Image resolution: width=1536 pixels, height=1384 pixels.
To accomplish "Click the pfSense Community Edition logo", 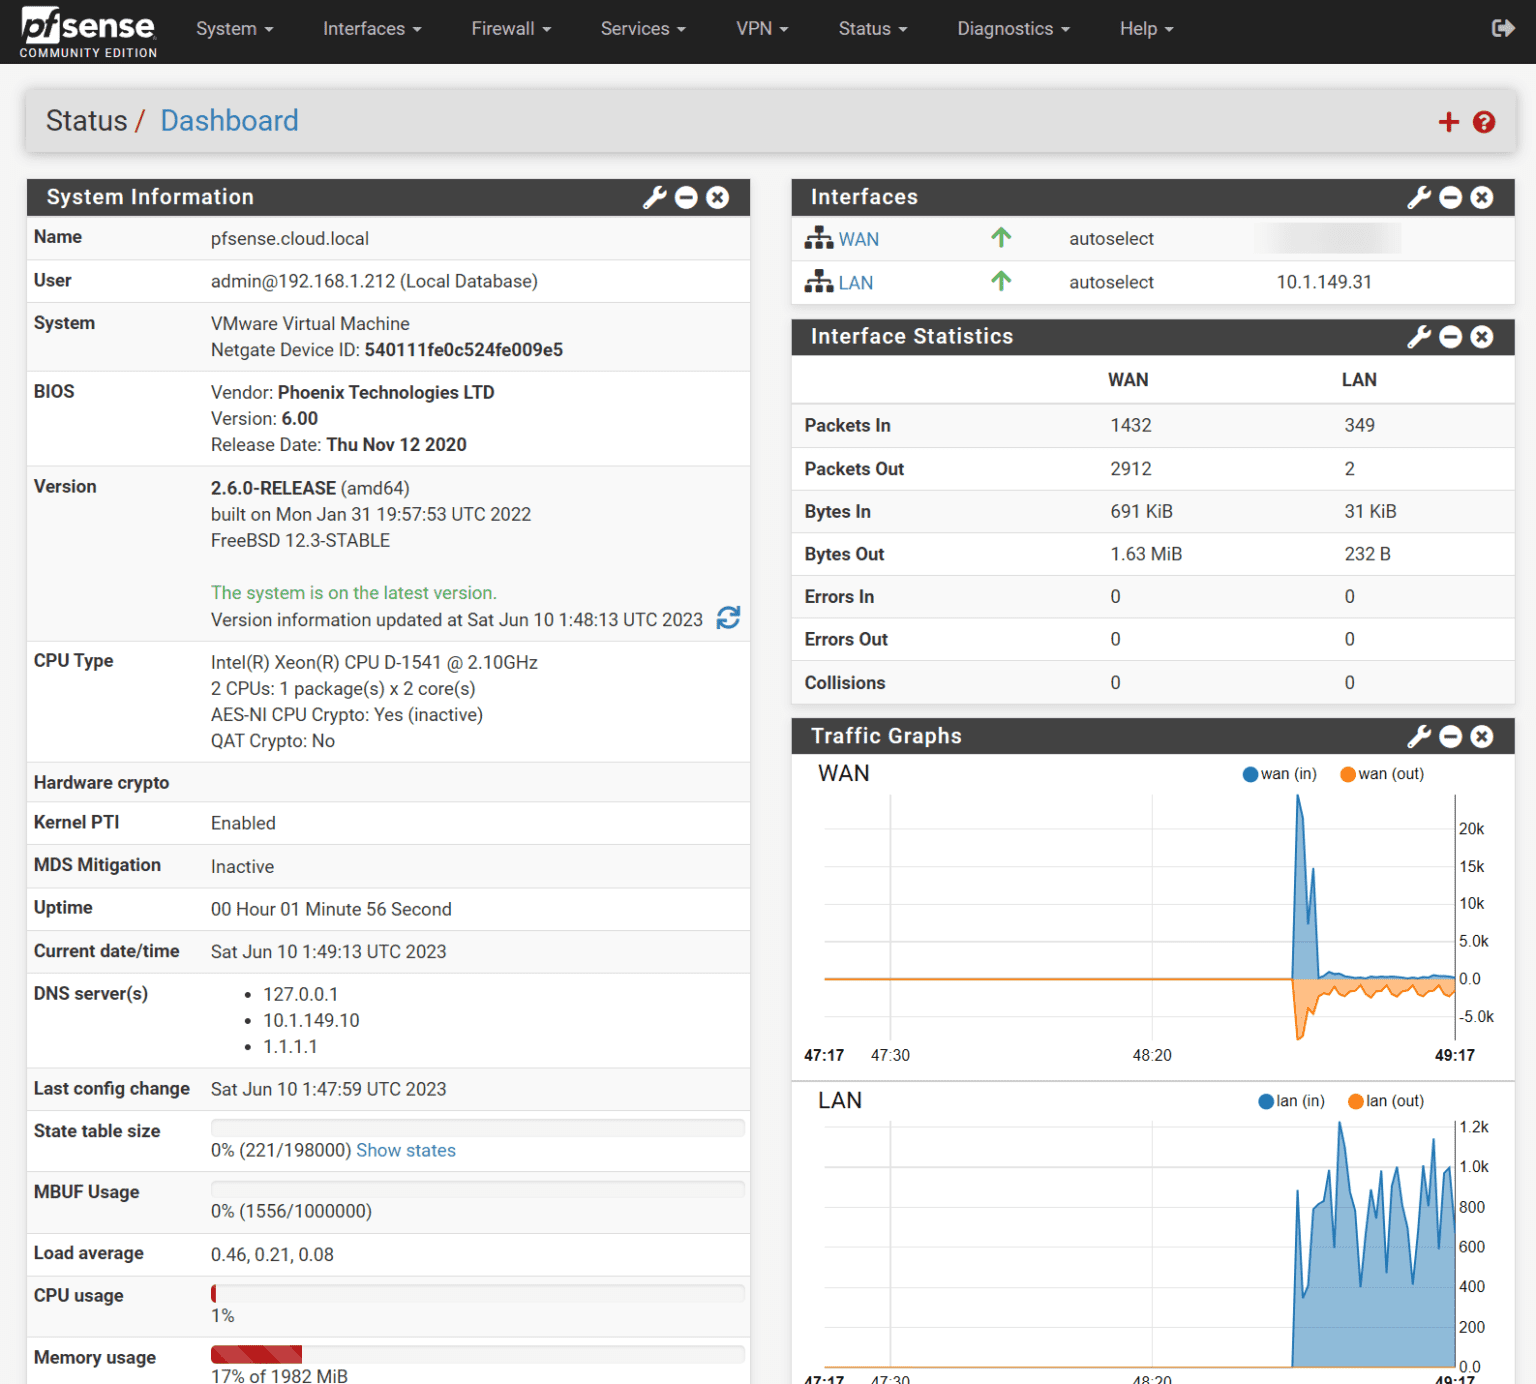I will coord(86,30).
